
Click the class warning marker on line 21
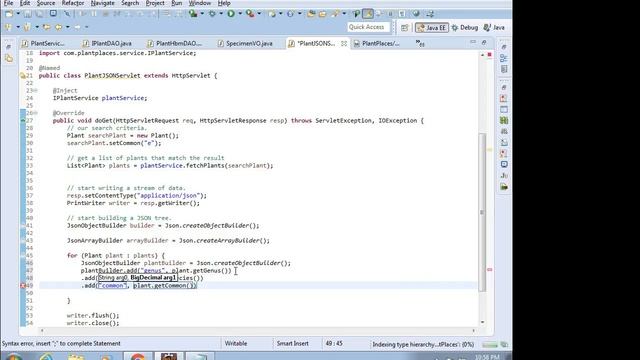click(x=23, y=76)
